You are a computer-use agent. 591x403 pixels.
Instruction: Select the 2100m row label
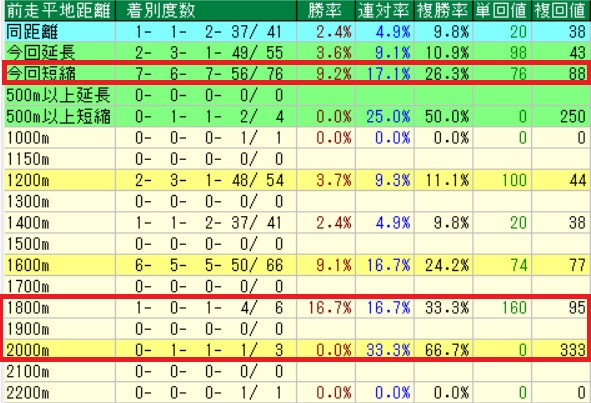(x=28, y=372)
